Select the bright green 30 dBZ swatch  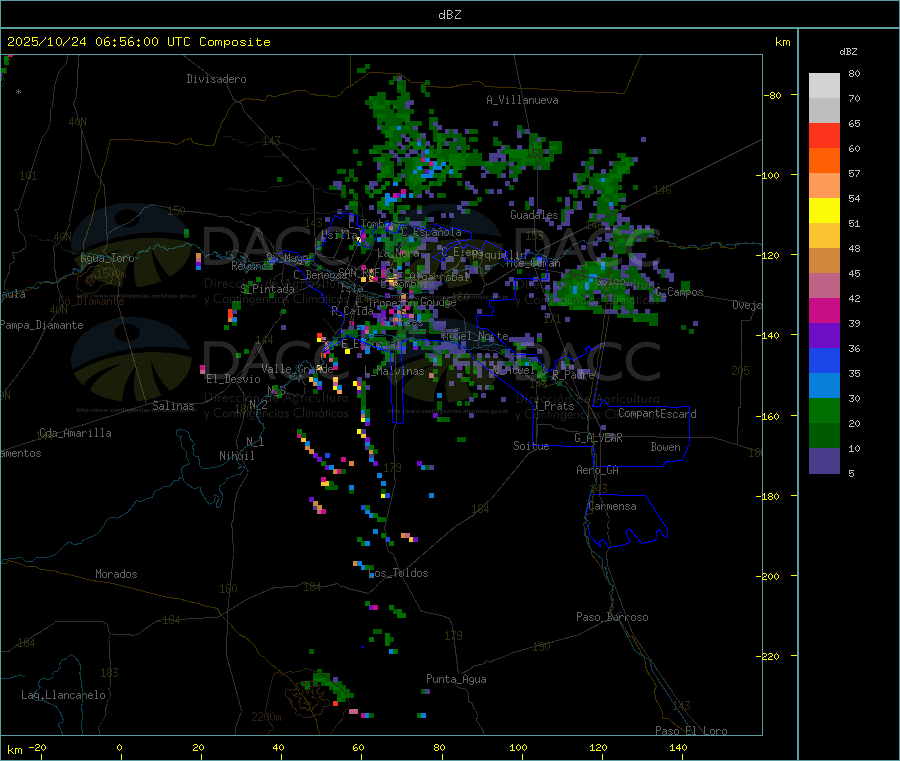pyautogui.click(x=824, y=410)
